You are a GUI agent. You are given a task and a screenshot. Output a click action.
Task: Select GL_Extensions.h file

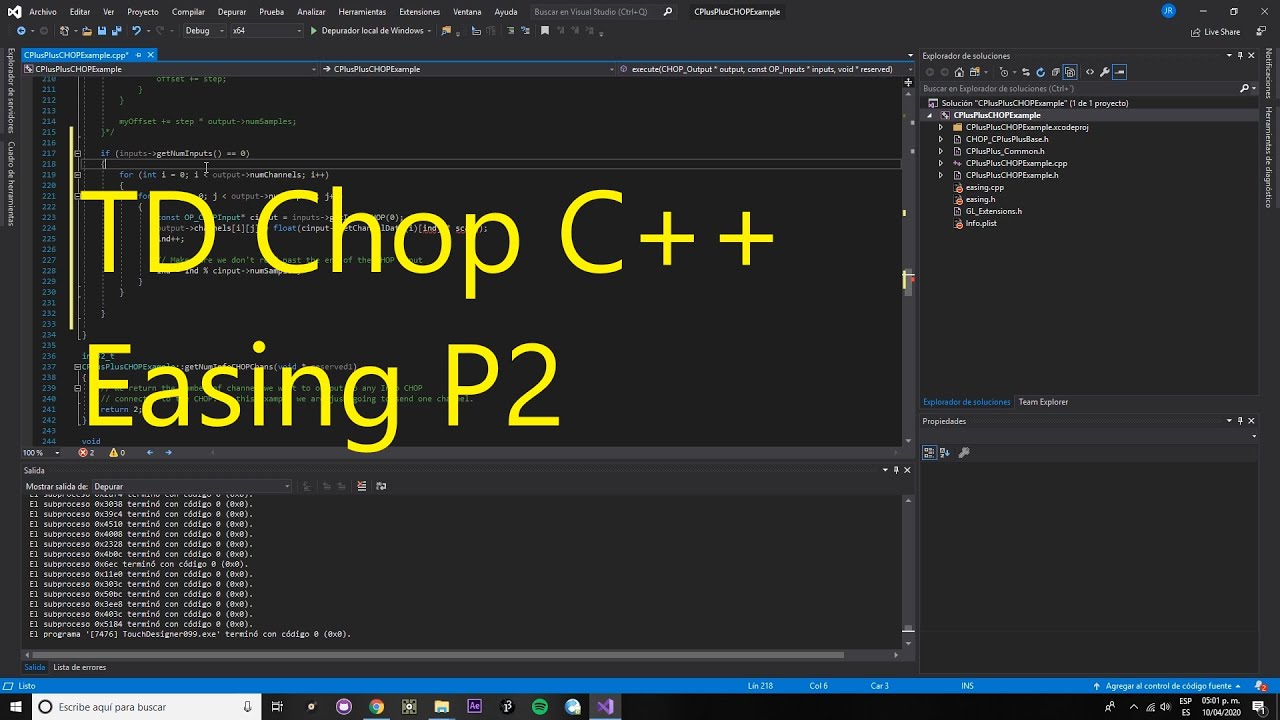tap(993, 211)
